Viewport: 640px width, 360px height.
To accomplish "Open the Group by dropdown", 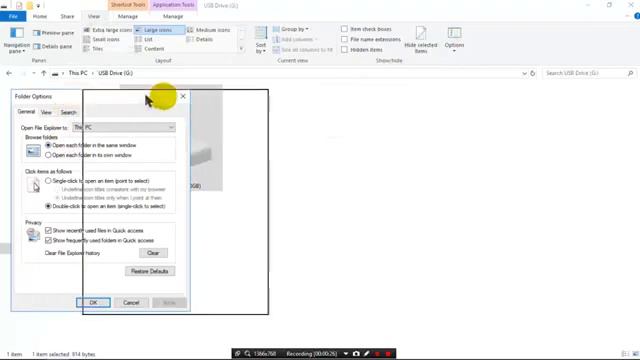I will [291, 29].
